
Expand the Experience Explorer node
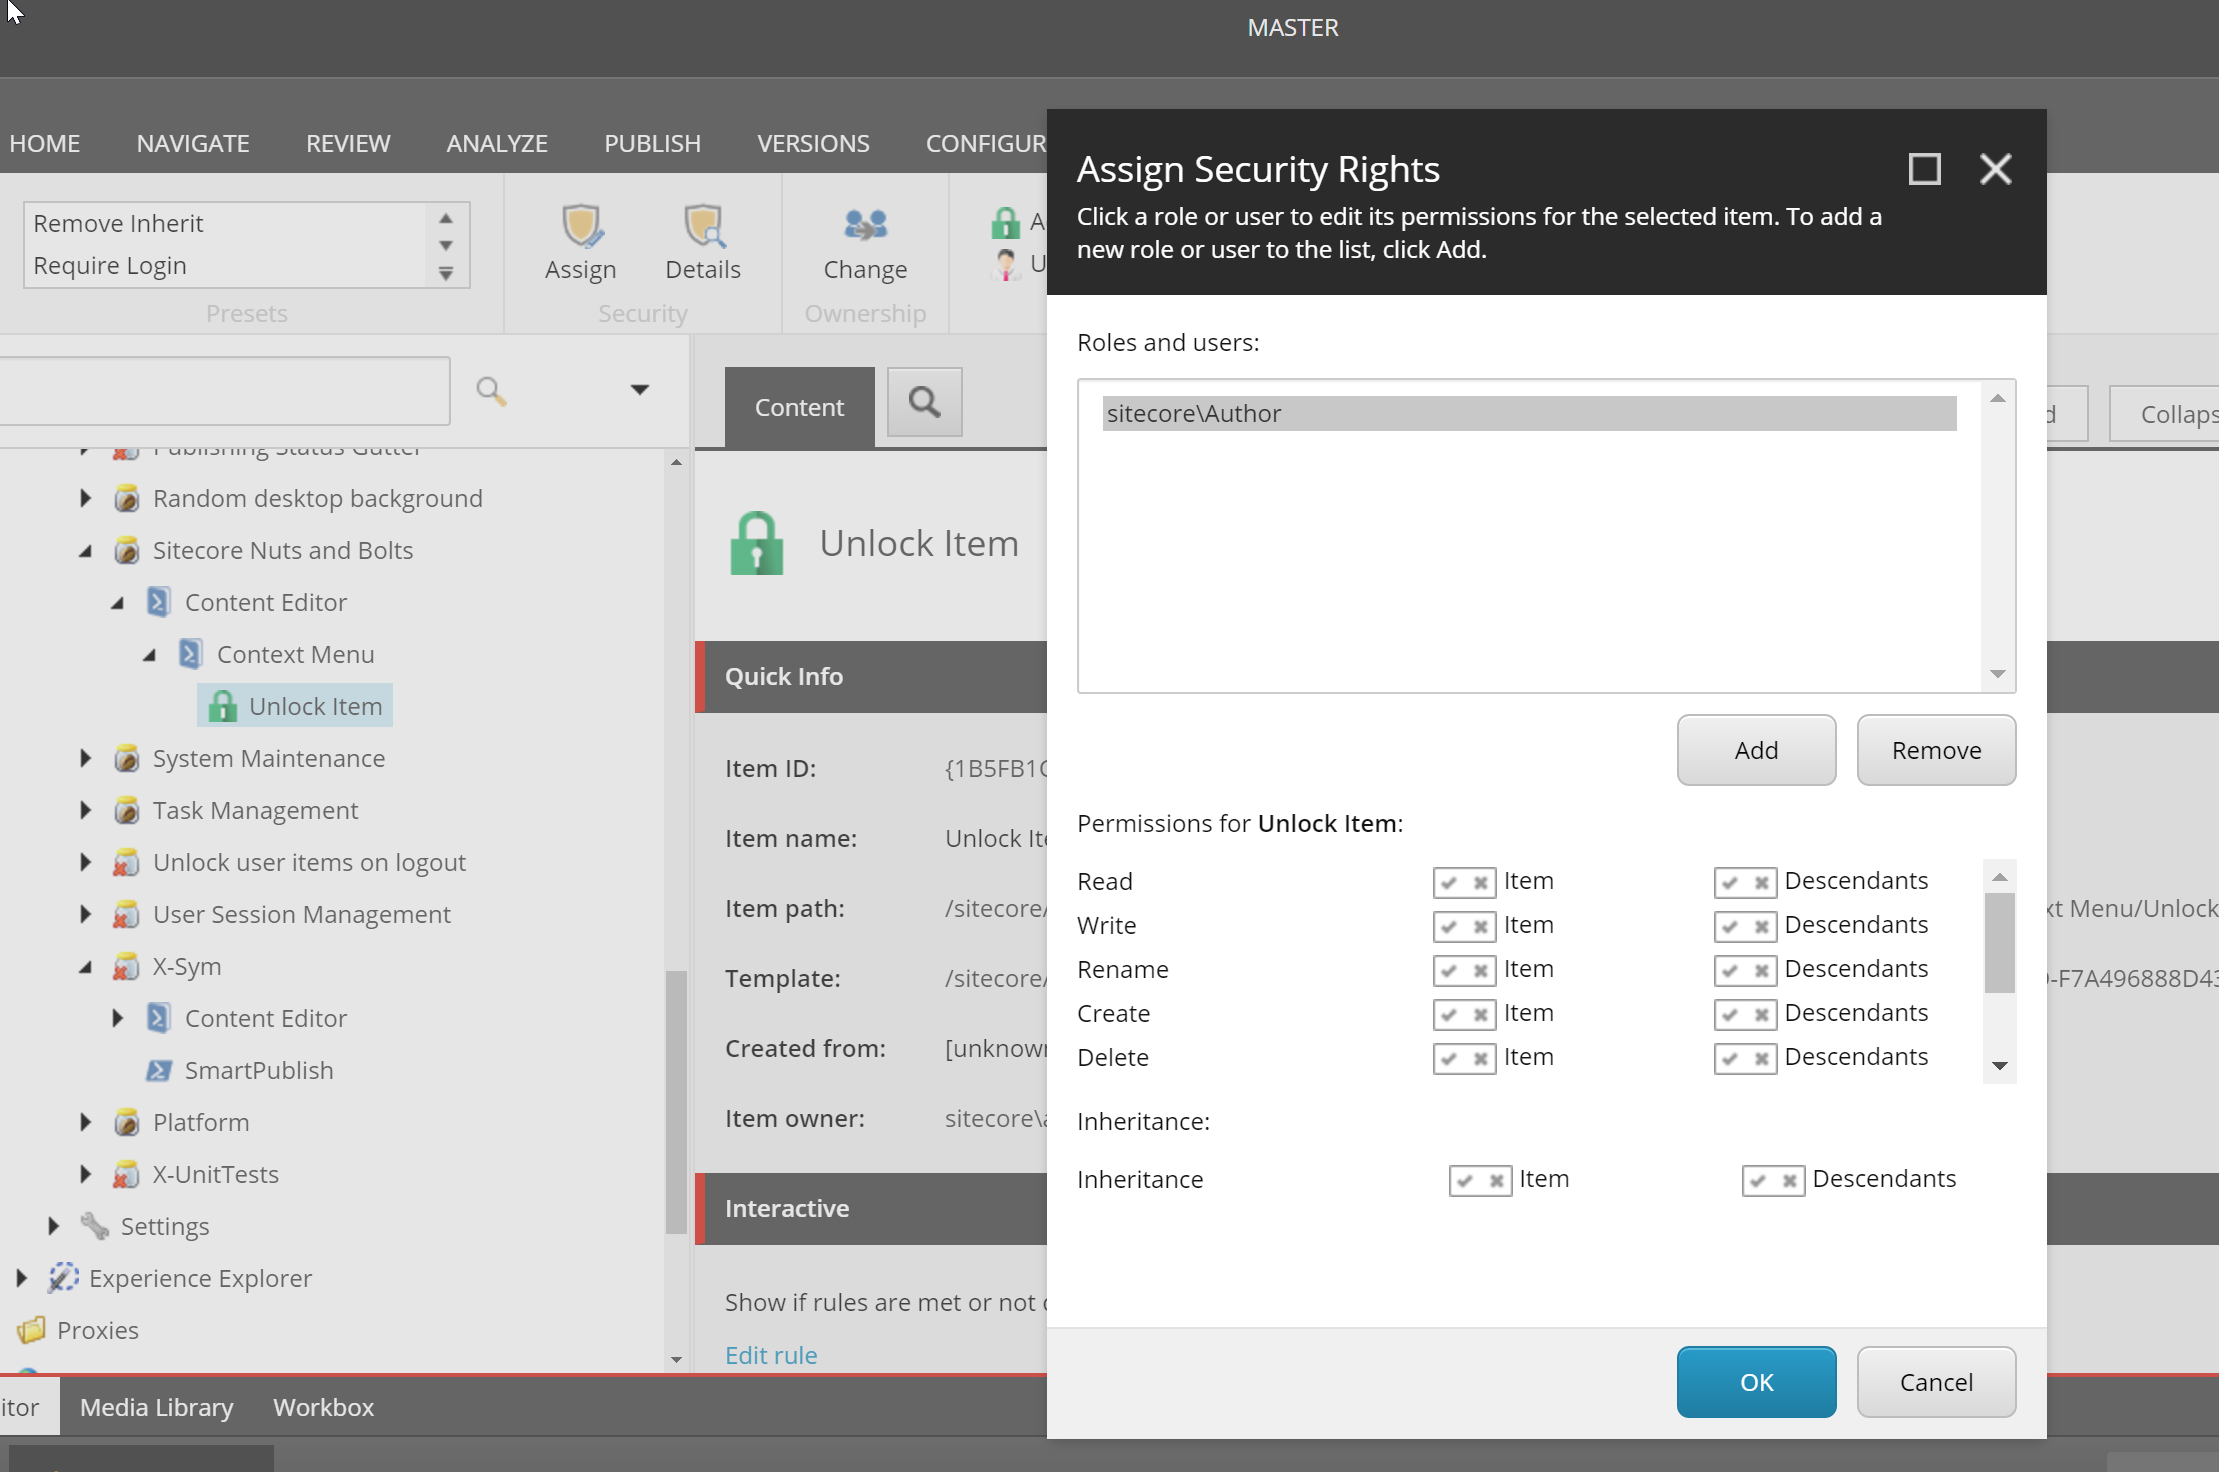tap(22, 1278)
